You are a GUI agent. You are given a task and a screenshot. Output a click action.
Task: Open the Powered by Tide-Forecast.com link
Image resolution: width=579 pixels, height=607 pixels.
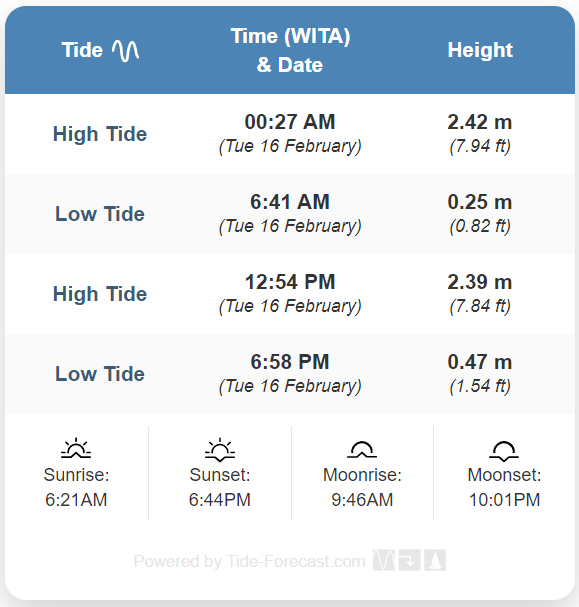pos(249,561)
